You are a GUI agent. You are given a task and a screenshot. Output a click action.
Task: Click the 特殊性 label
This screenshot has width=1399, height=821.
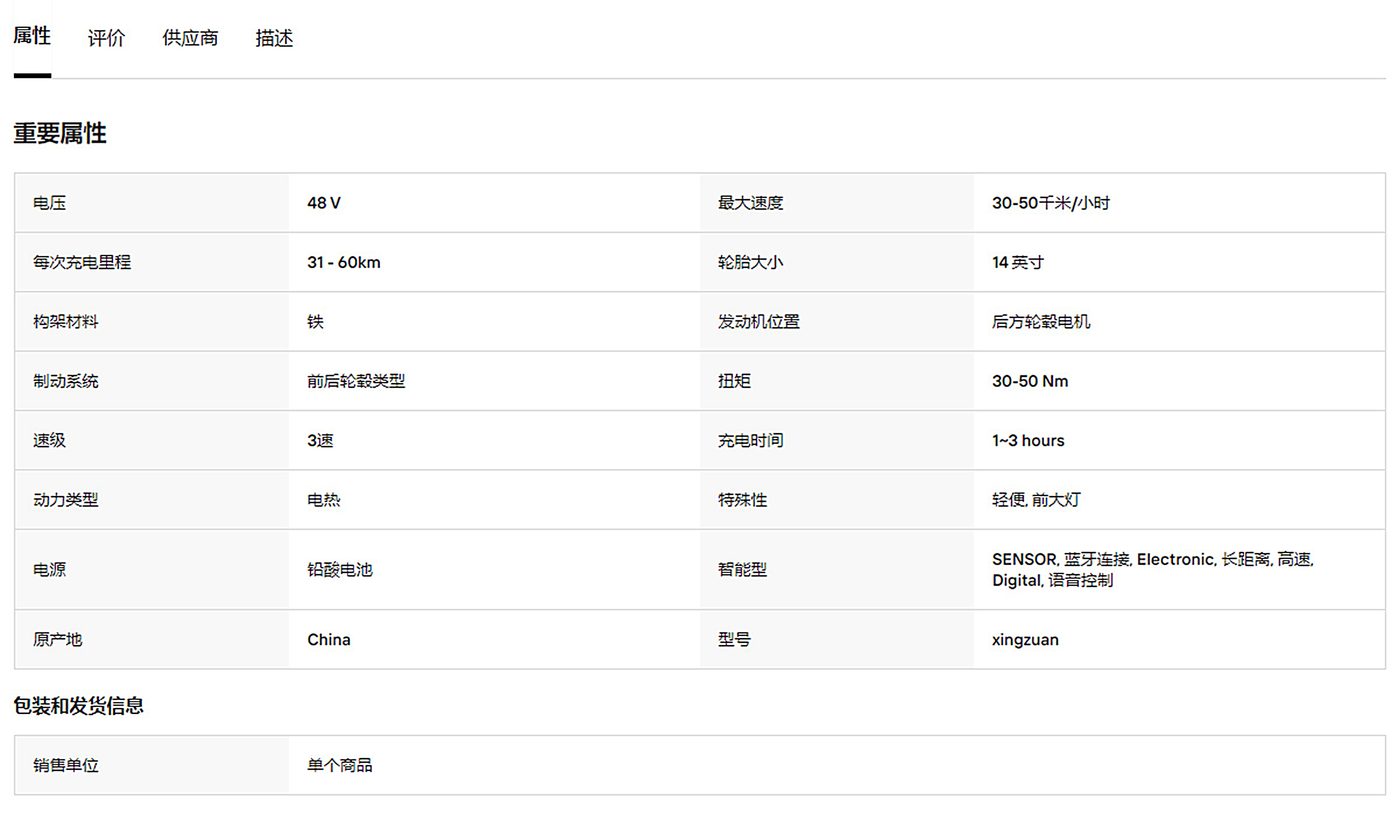pyautogui.click(x=742, y=500)
